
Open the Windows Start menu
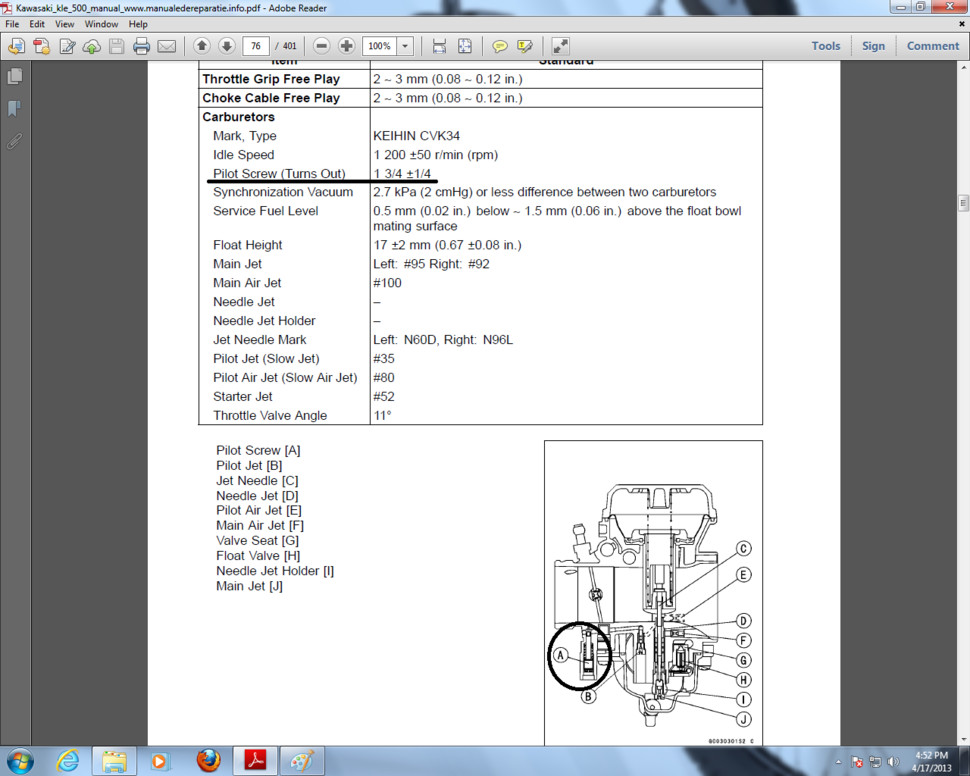point(21,761)
